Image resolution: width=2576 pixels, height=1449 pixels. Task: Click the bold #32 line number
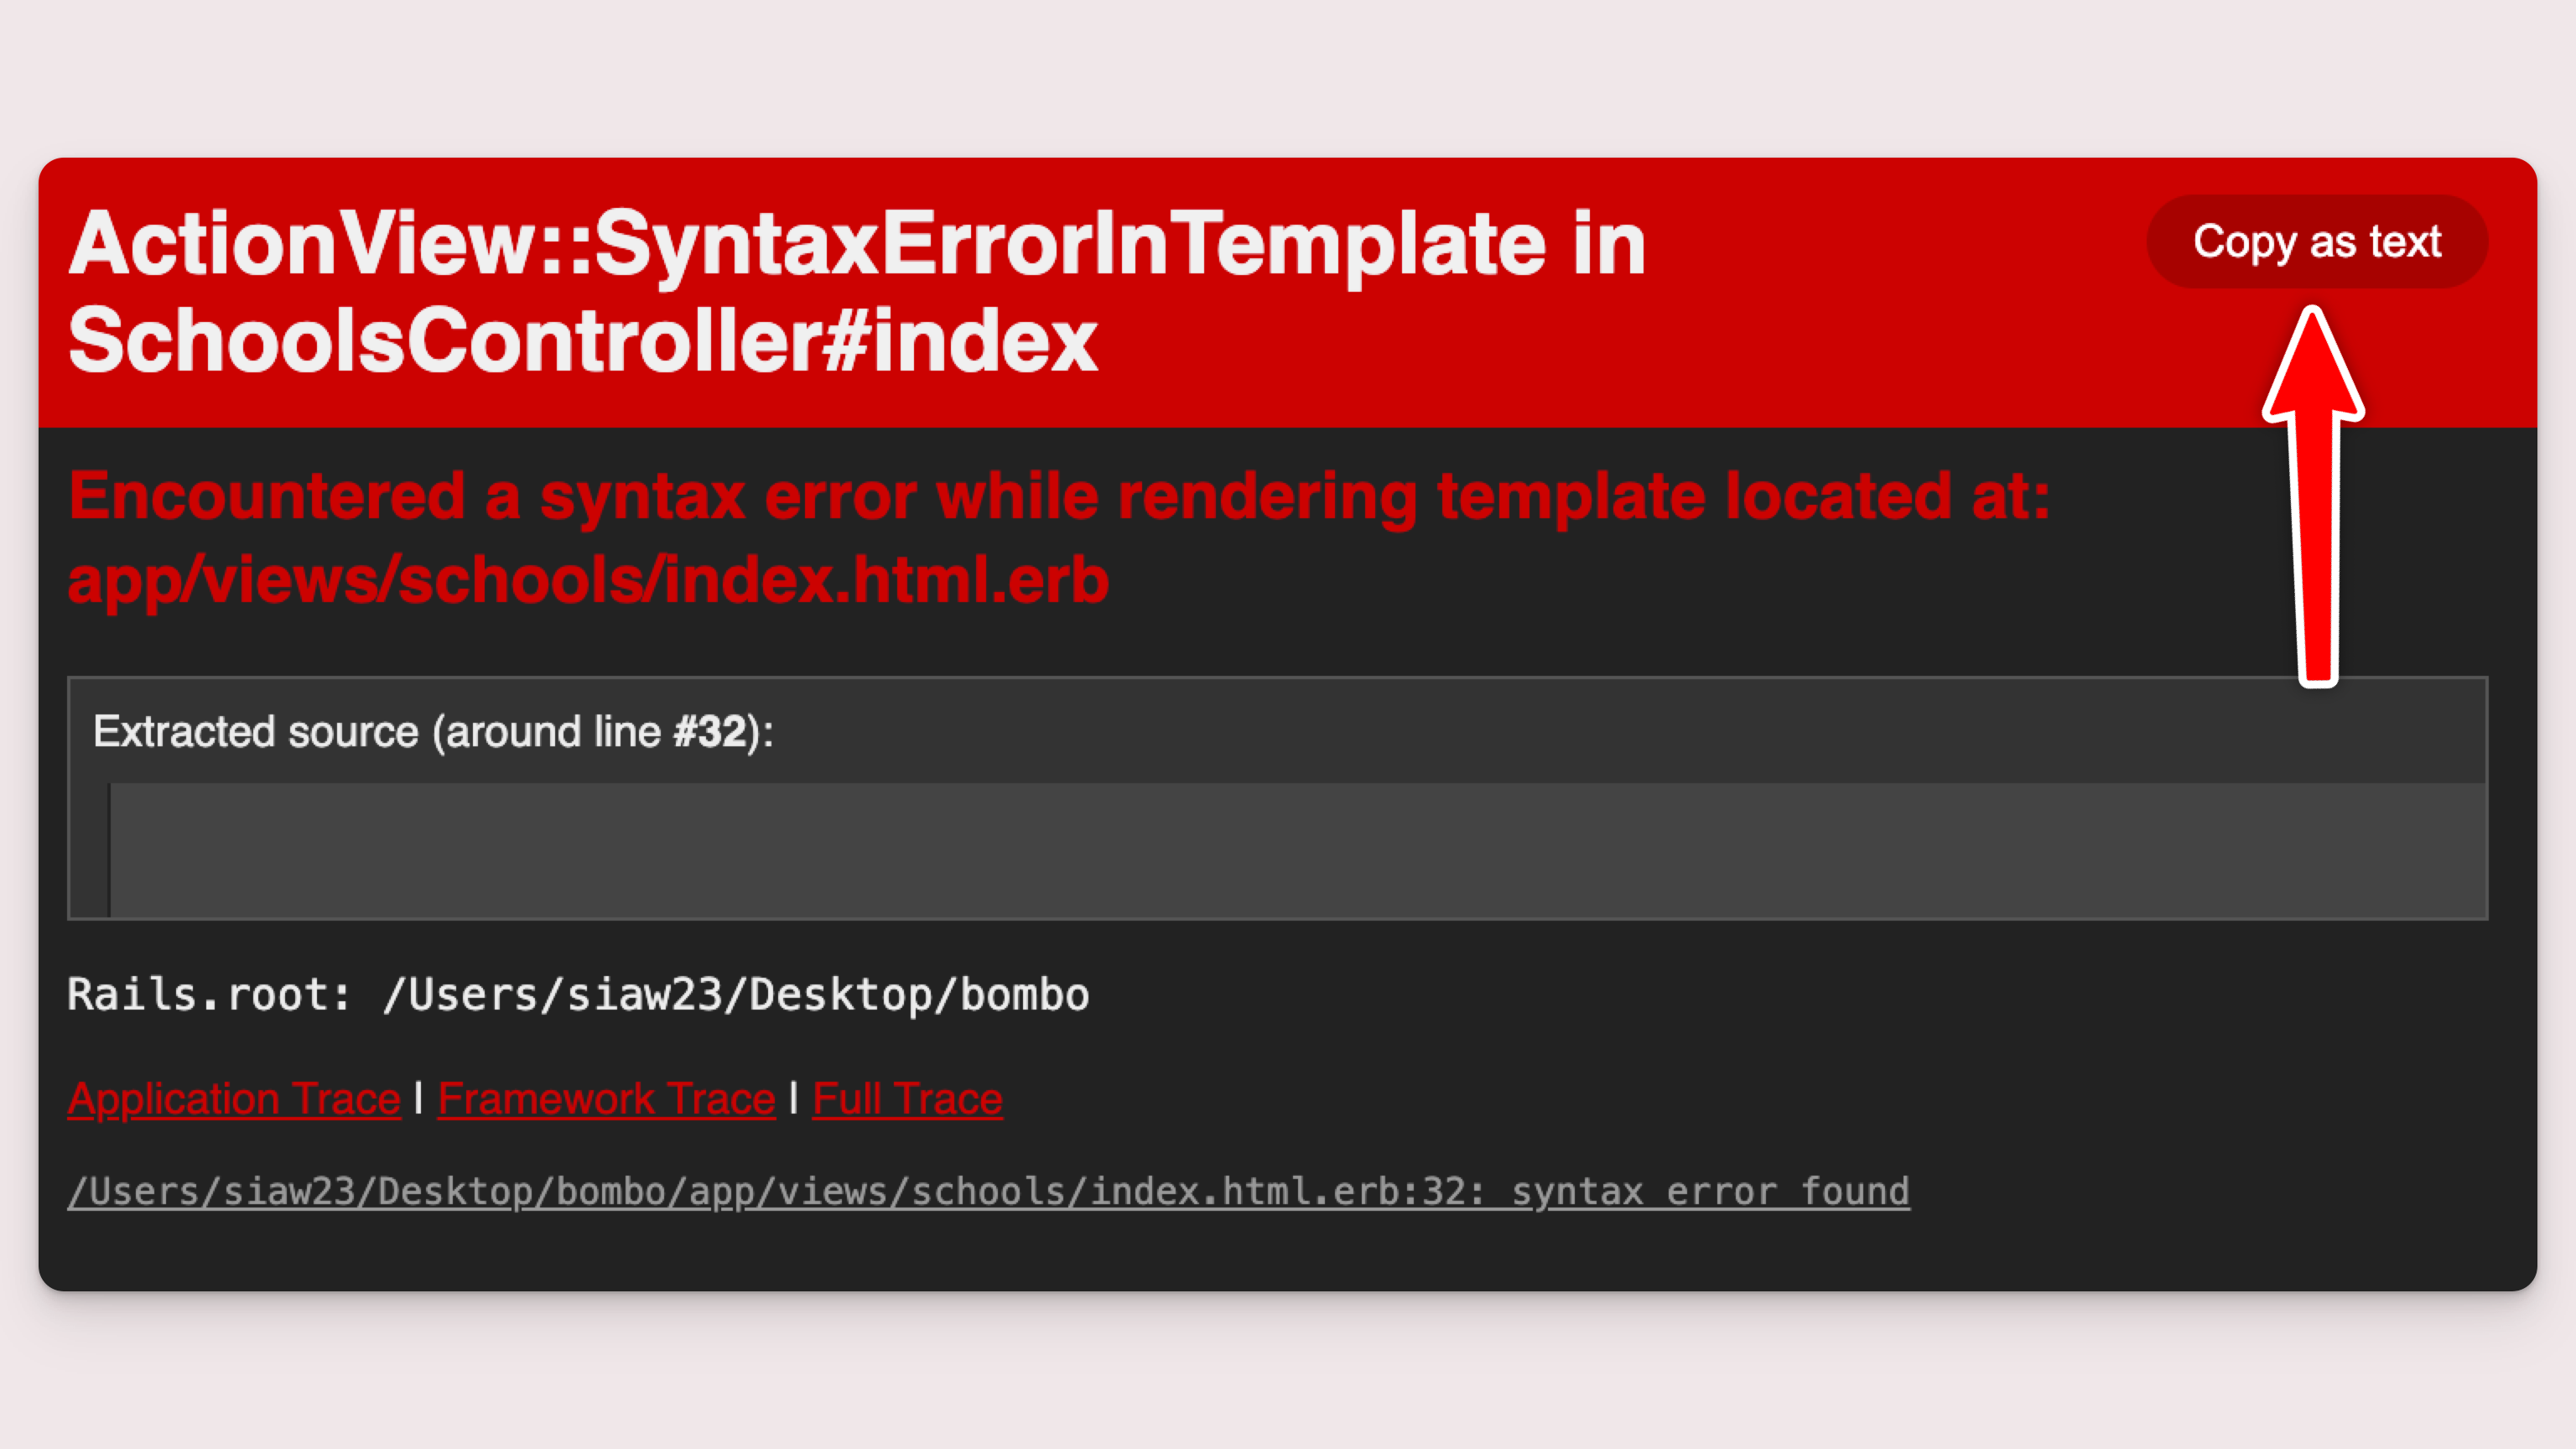[x=710, y=732]
